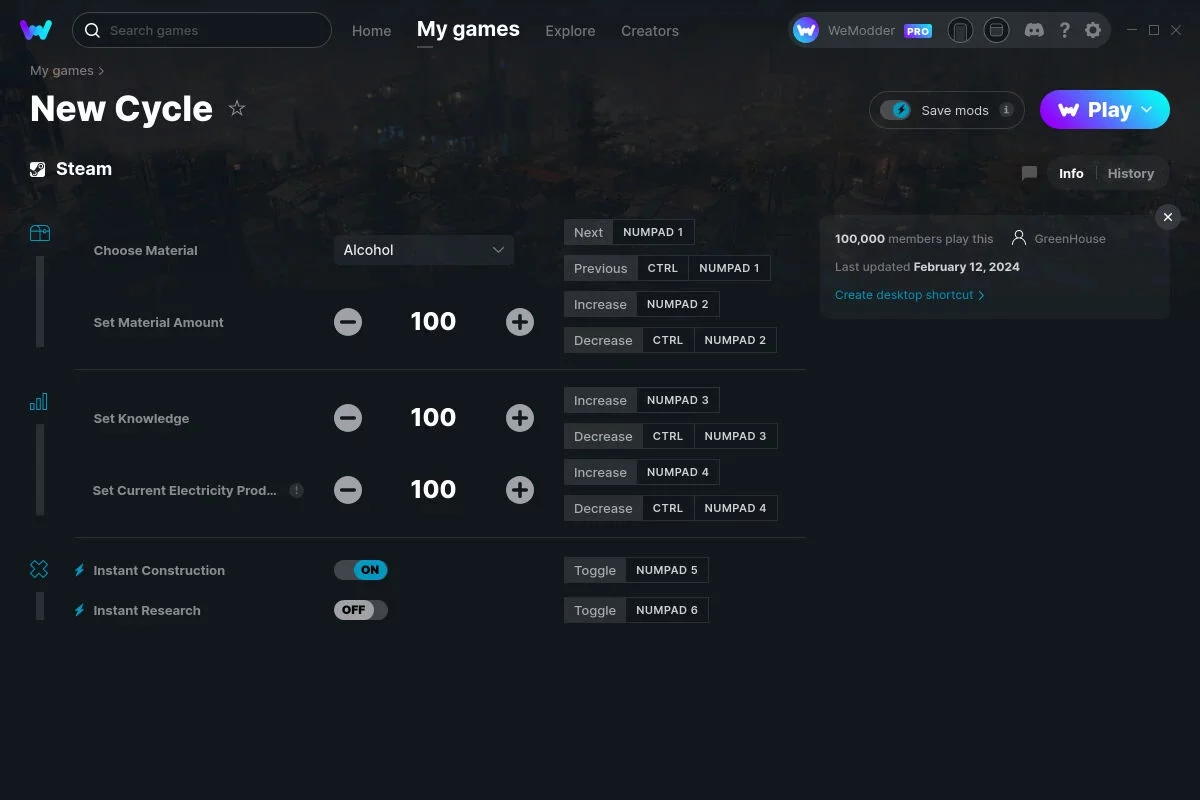Click the 100,000 members play this text
Image resolution: width=1200 pixels, height=800 pixels.
[914, 239]
